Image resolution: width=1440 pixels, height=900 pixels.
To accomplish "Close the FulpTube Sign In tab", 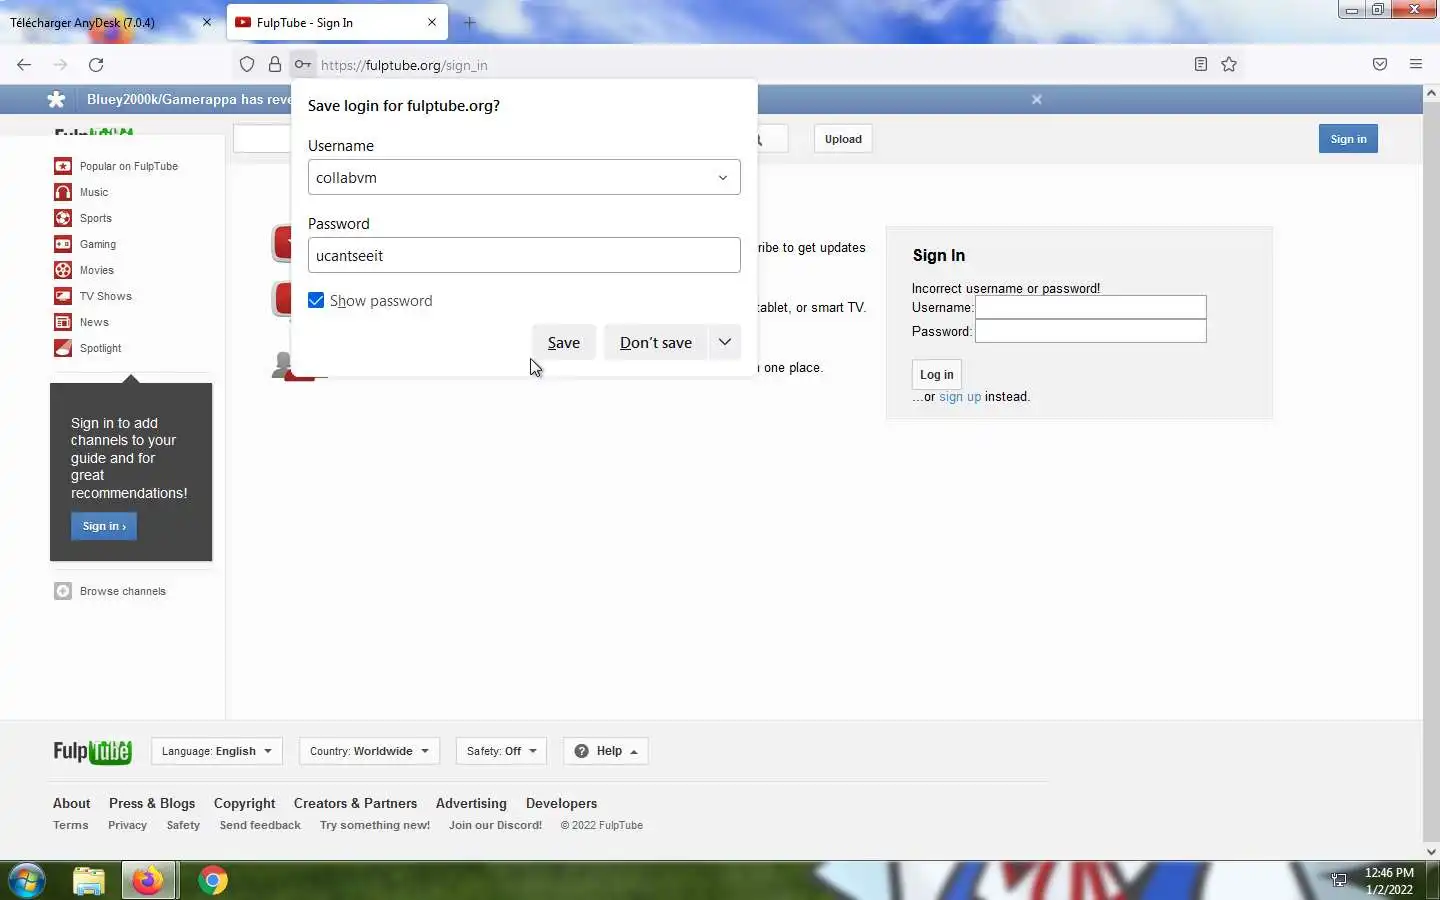I will (432, 22).
